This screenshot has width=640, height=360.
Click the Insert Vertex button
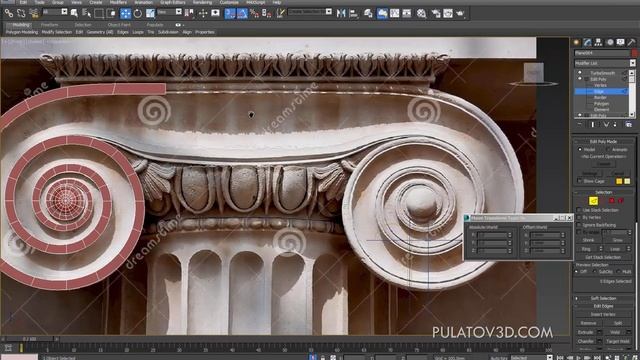[x=603, y=314]
